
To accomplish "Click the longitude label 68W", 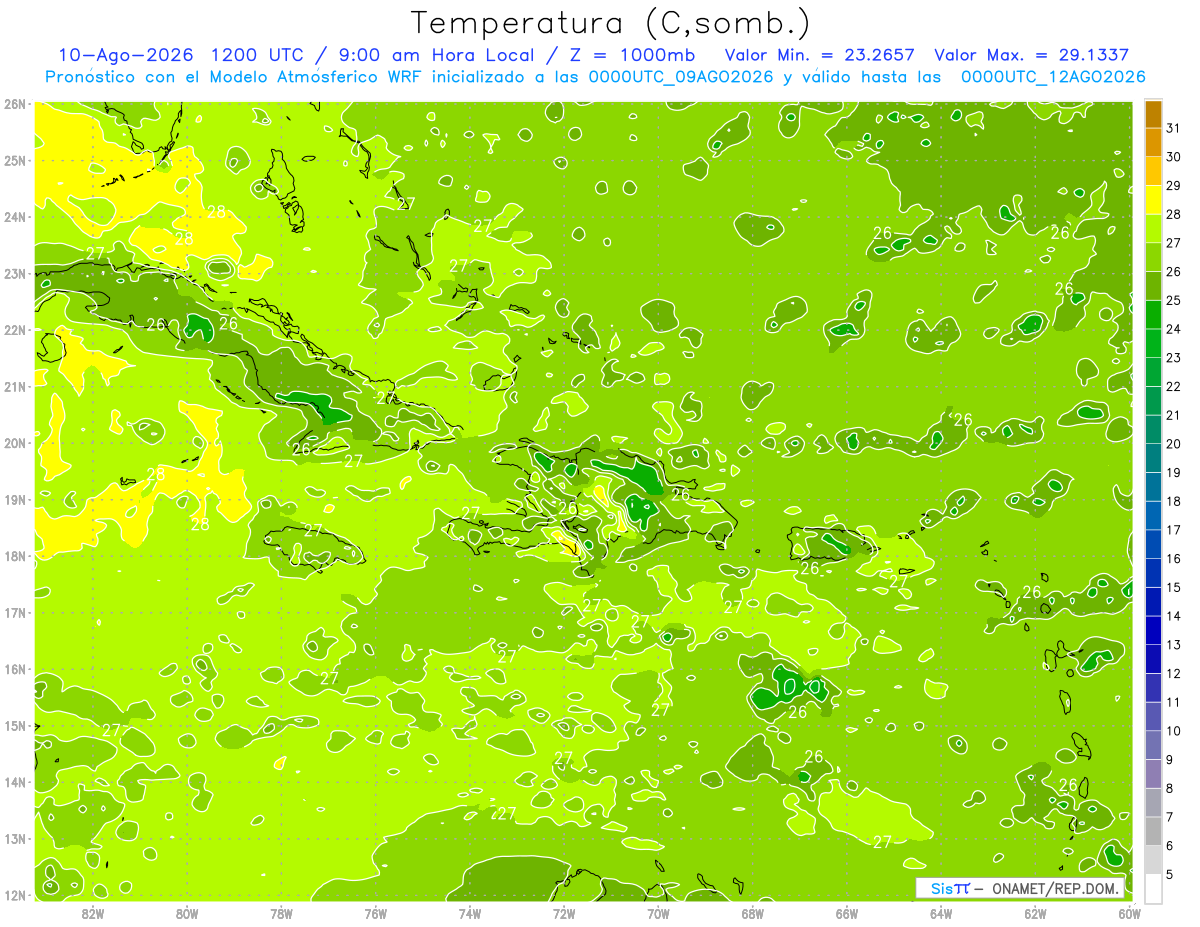I will [753, 913].
